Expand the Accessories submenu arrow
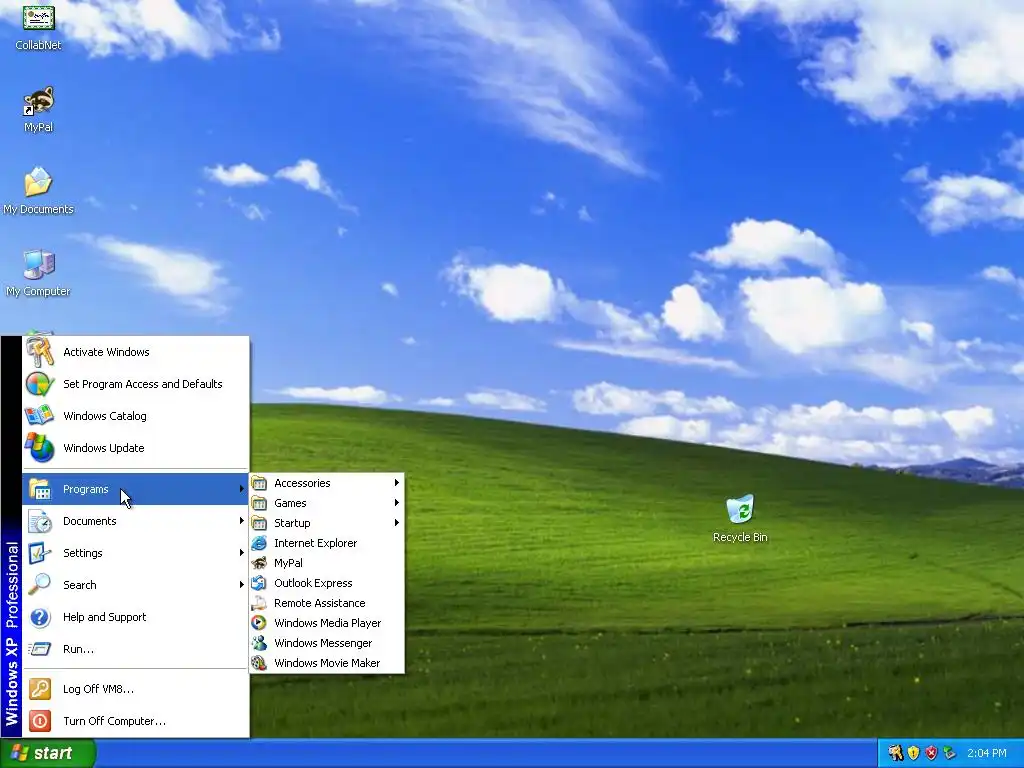Image resolution: width=1024 pixels, height=768 pixels. 396,483
